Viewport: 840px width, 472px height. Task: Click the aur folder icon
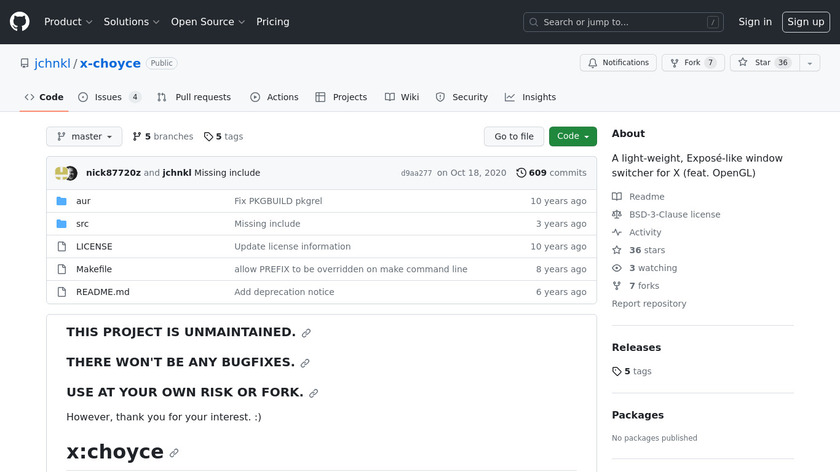tap(61, 201)
